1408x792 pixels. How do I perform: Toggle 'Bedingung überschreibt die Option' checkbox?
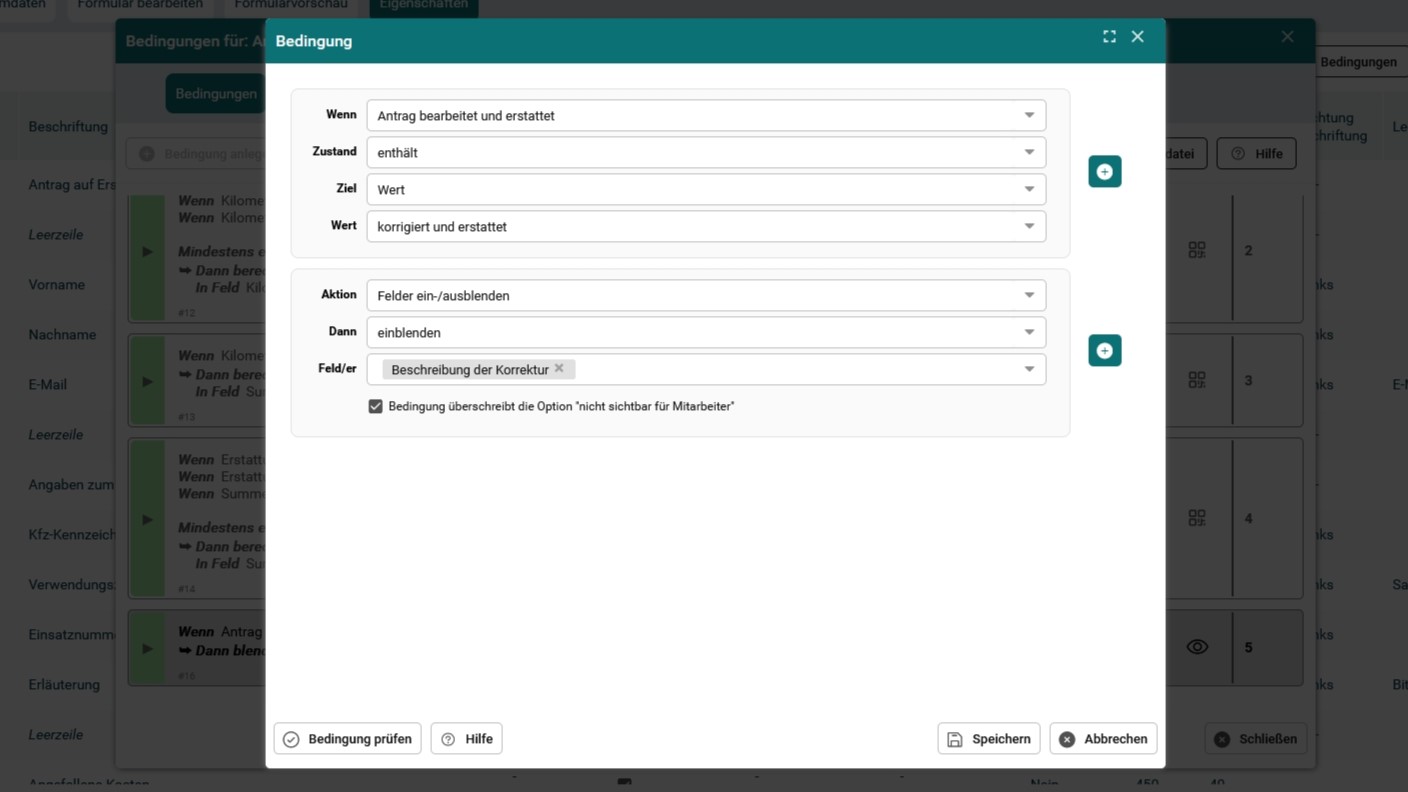point(375,407)
